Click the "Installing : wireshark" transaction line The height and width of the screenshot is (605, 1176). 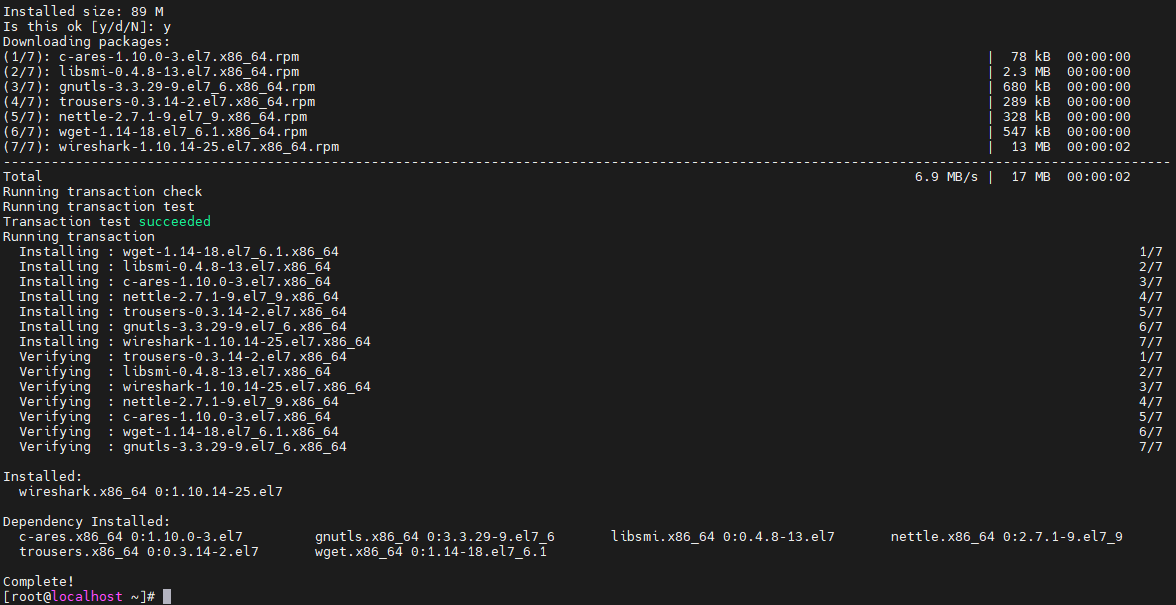click(x=194, y=342)
